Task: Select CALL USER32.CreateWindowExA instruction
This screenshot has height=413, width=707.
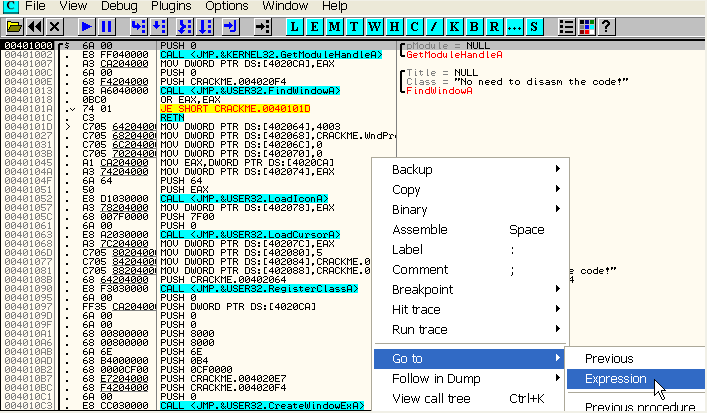Action: pyautogui.click(x=262, y=405)
